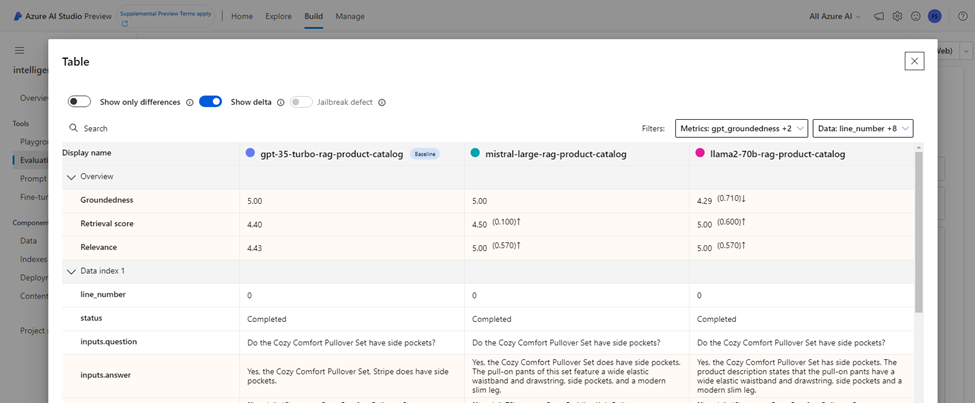The height and width of the screenshot is (403, 975).
Task: Click the Retrieval score row label
Action: 107,224
